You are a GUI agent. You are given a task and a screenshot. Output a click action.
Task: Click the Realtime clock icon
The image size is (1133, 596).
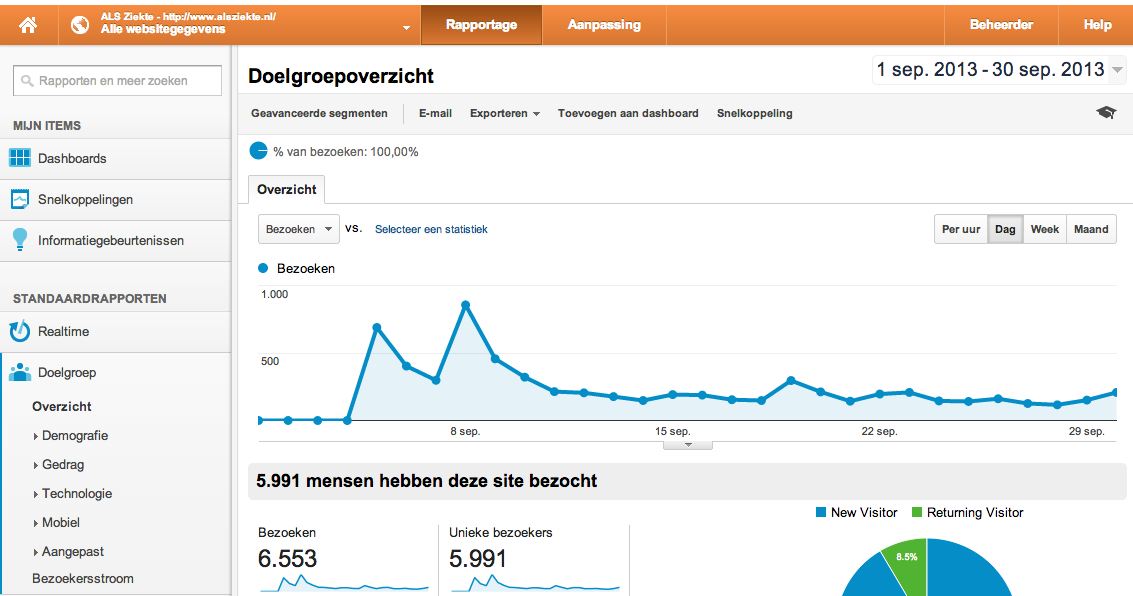(20, 331)
